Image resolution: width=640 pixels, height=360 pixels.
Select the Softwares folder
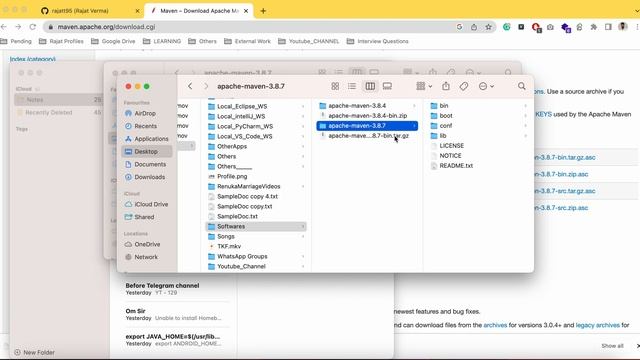point(256,226)
